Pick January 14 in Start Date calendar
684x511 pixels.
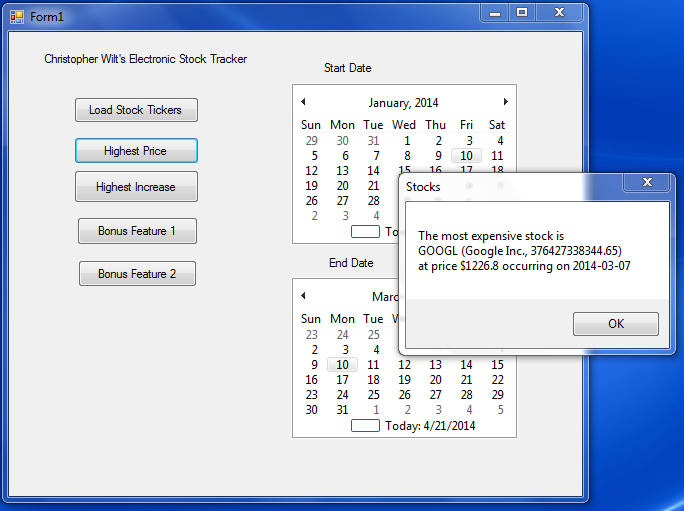(373, 171)
